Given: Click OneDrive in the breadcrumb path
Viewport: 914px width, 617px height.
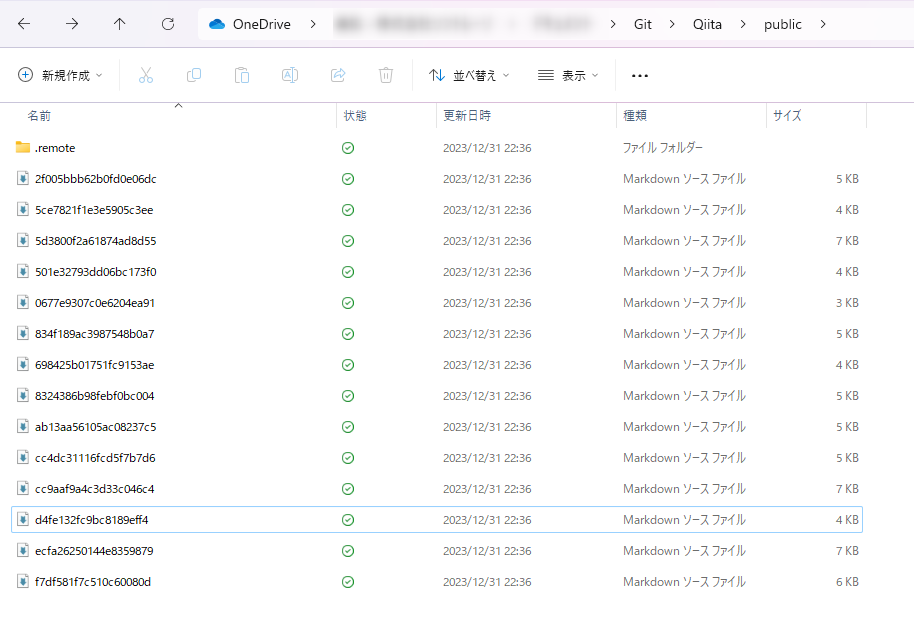Looking at the screenshot, I should tap(262, 24).
